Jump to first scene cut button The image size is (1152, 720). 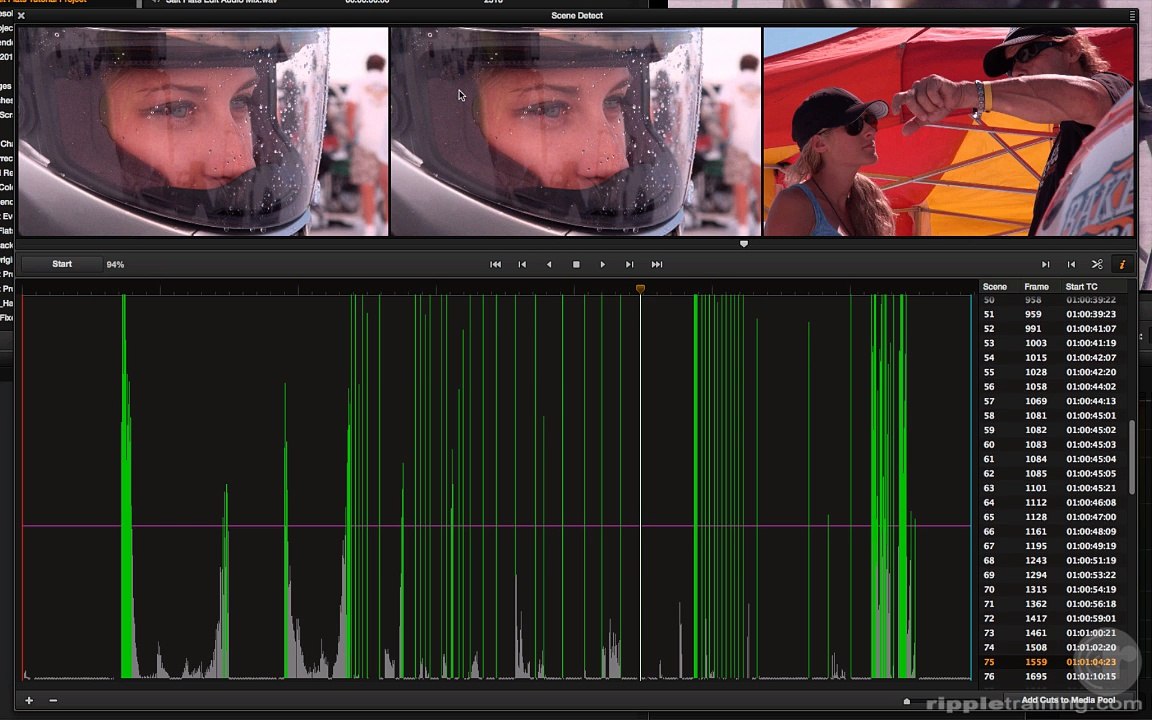tap(495, 264)
